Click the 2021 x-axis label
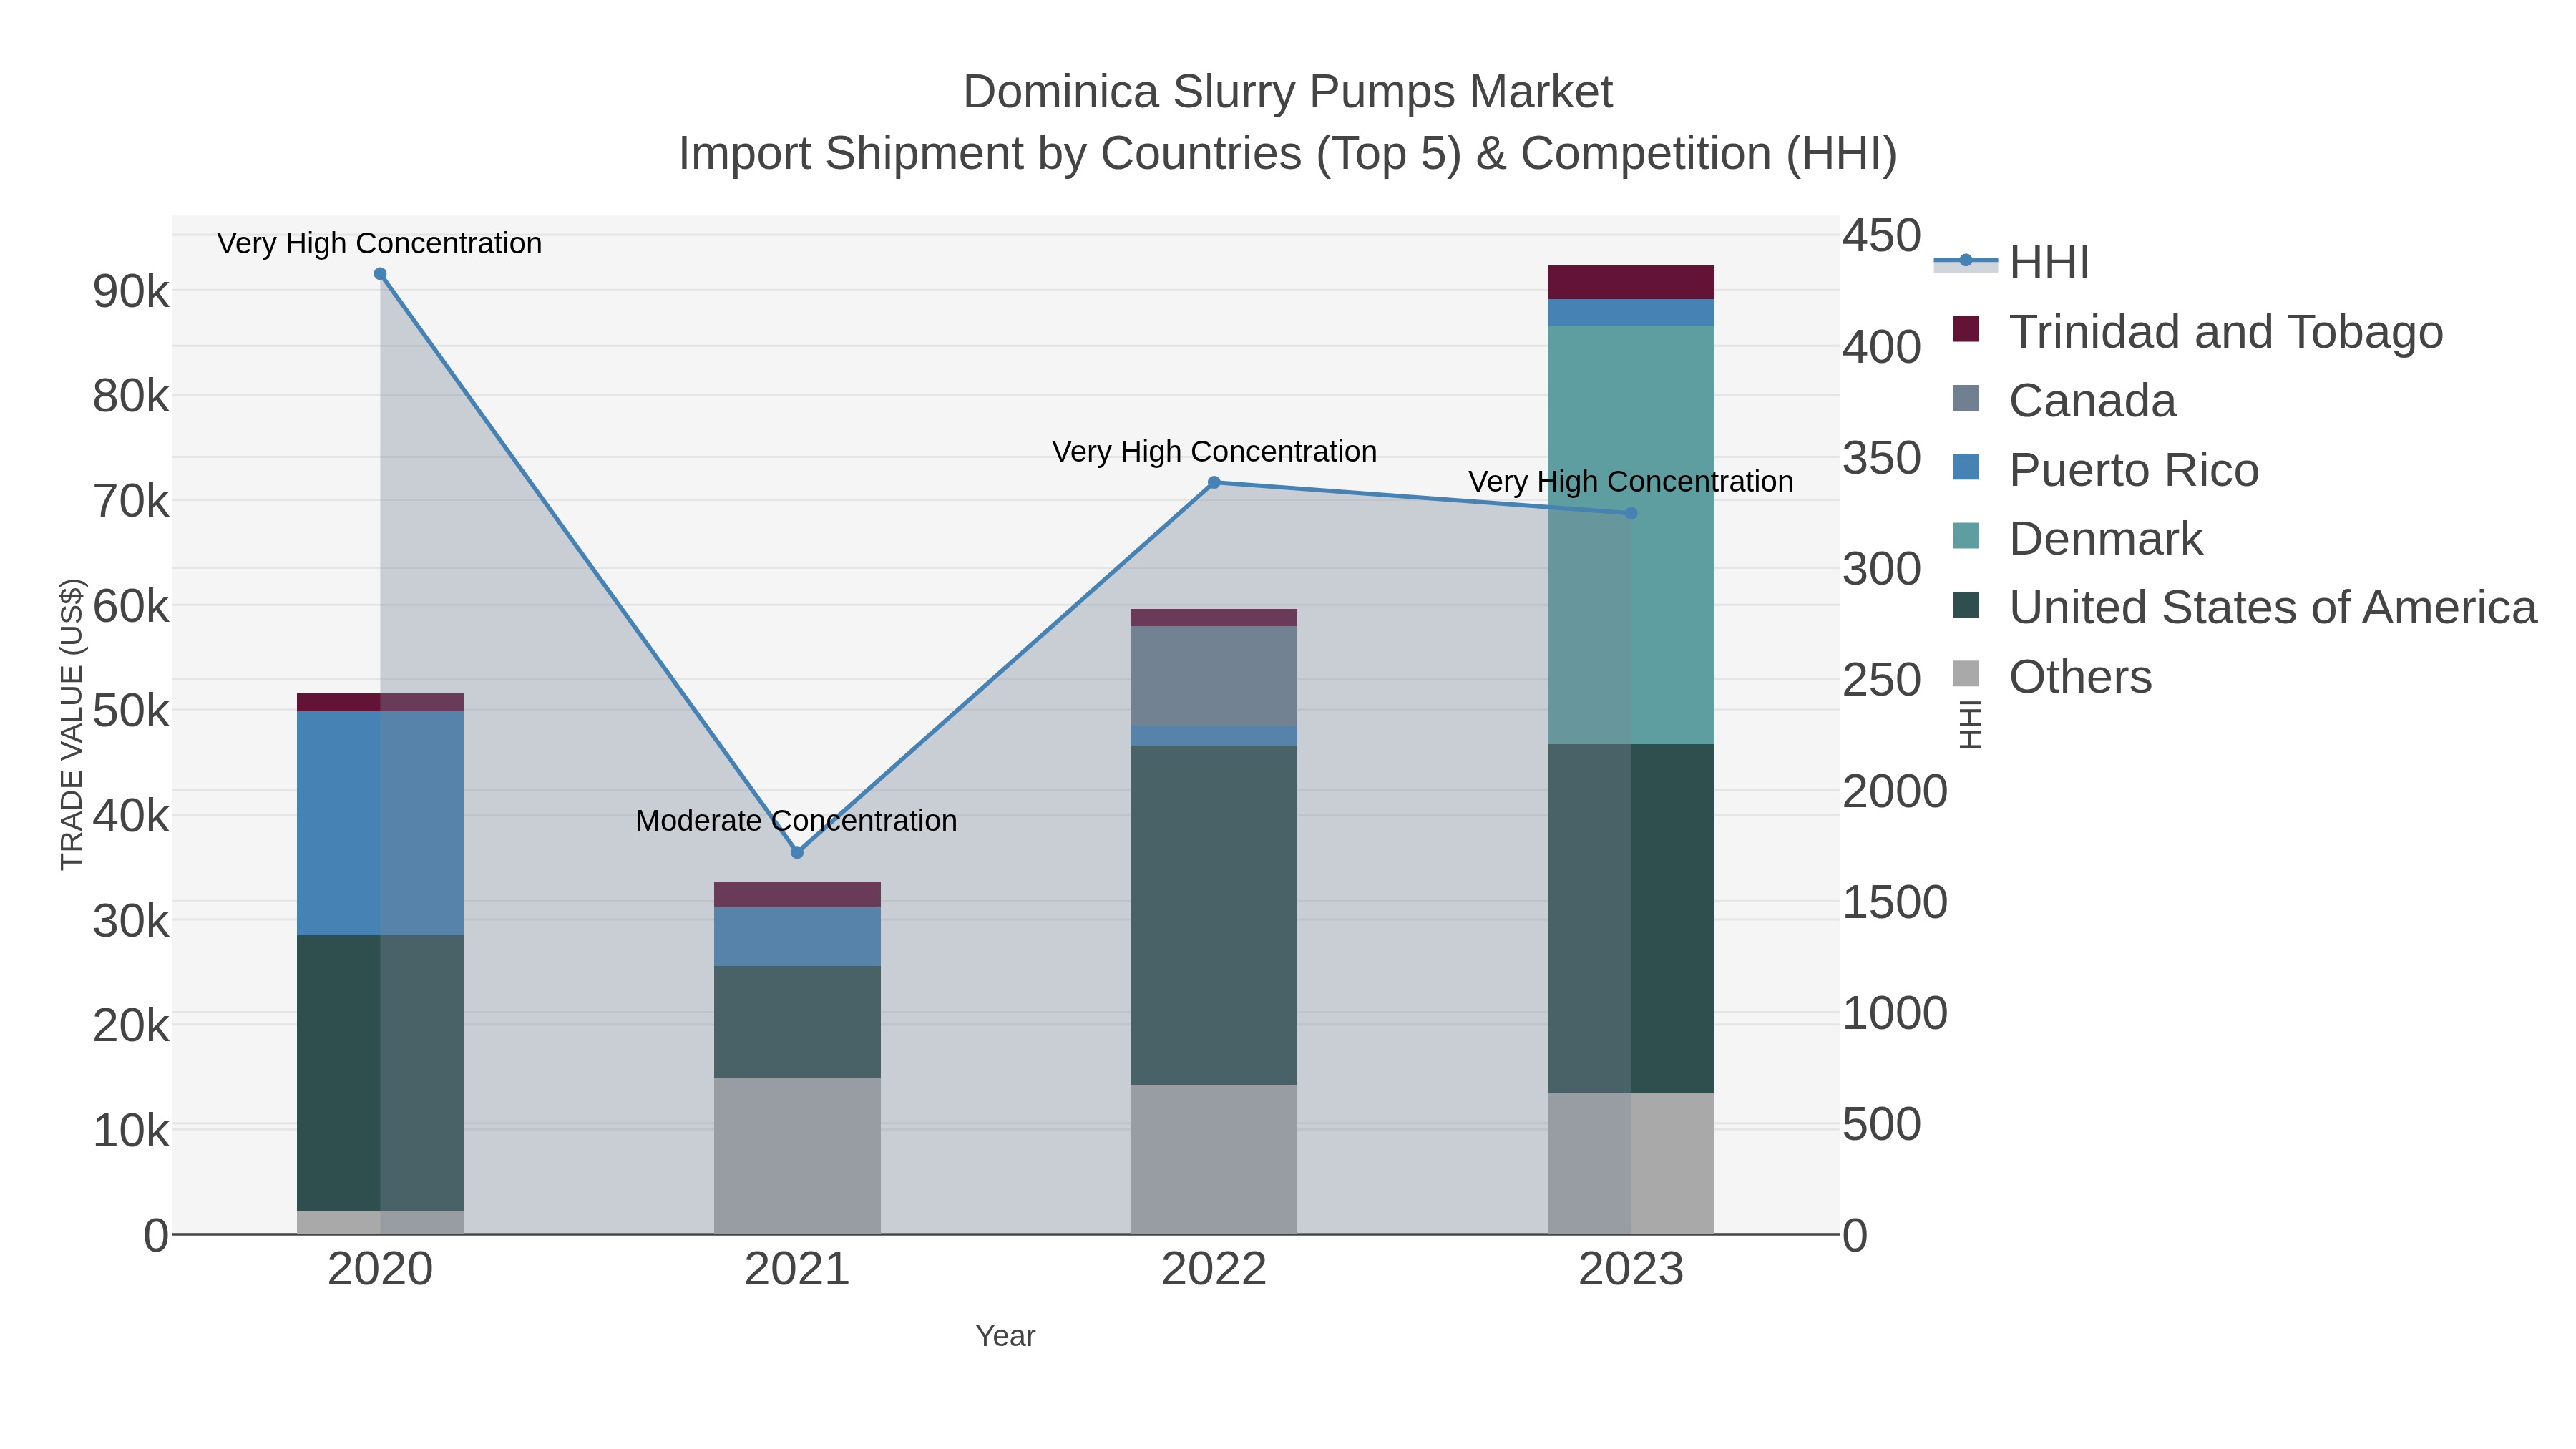 [797, 1270]
